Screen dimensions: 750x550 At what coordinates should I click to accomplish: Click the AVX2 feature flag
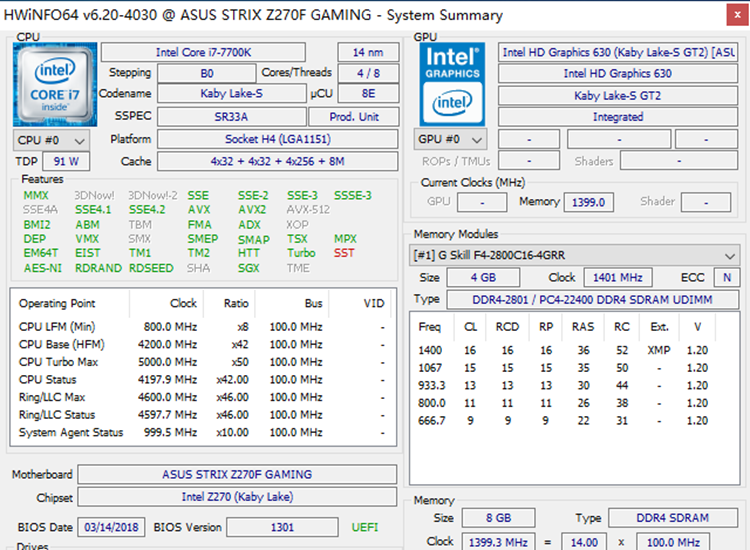tap(252, 209)
